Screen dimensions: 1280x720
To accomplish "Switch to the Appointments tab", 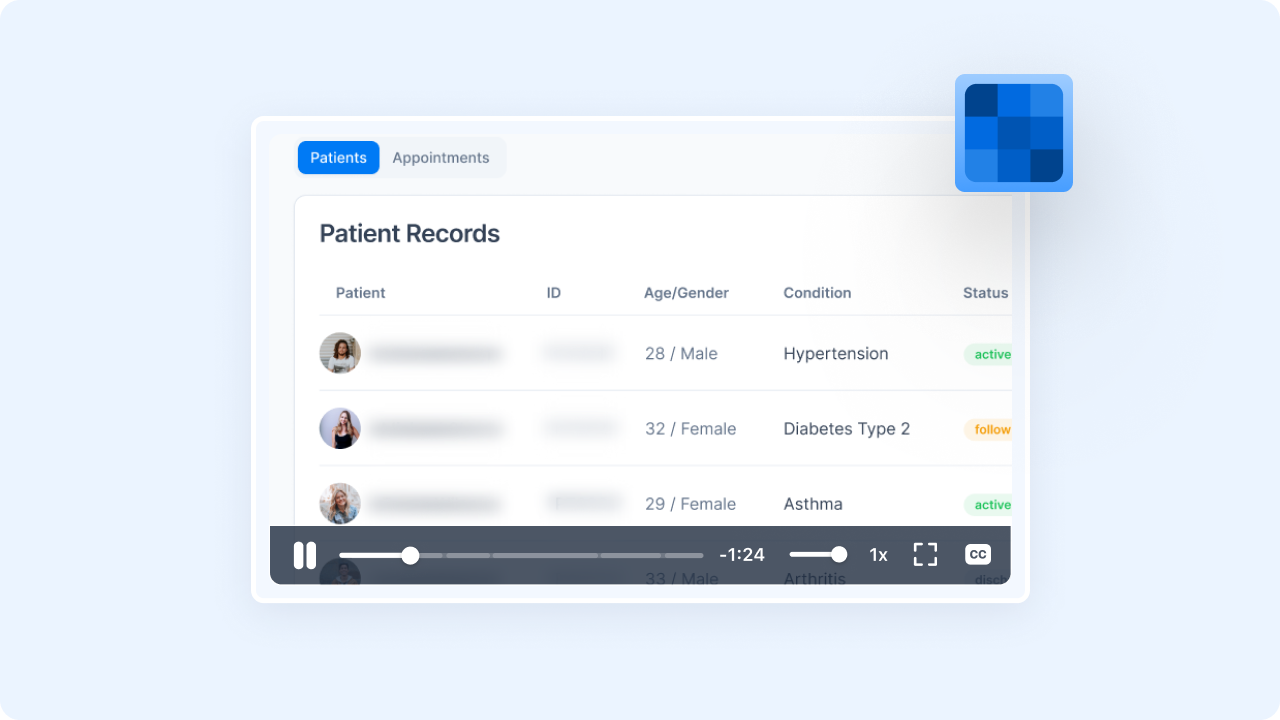I will [440, 158].
